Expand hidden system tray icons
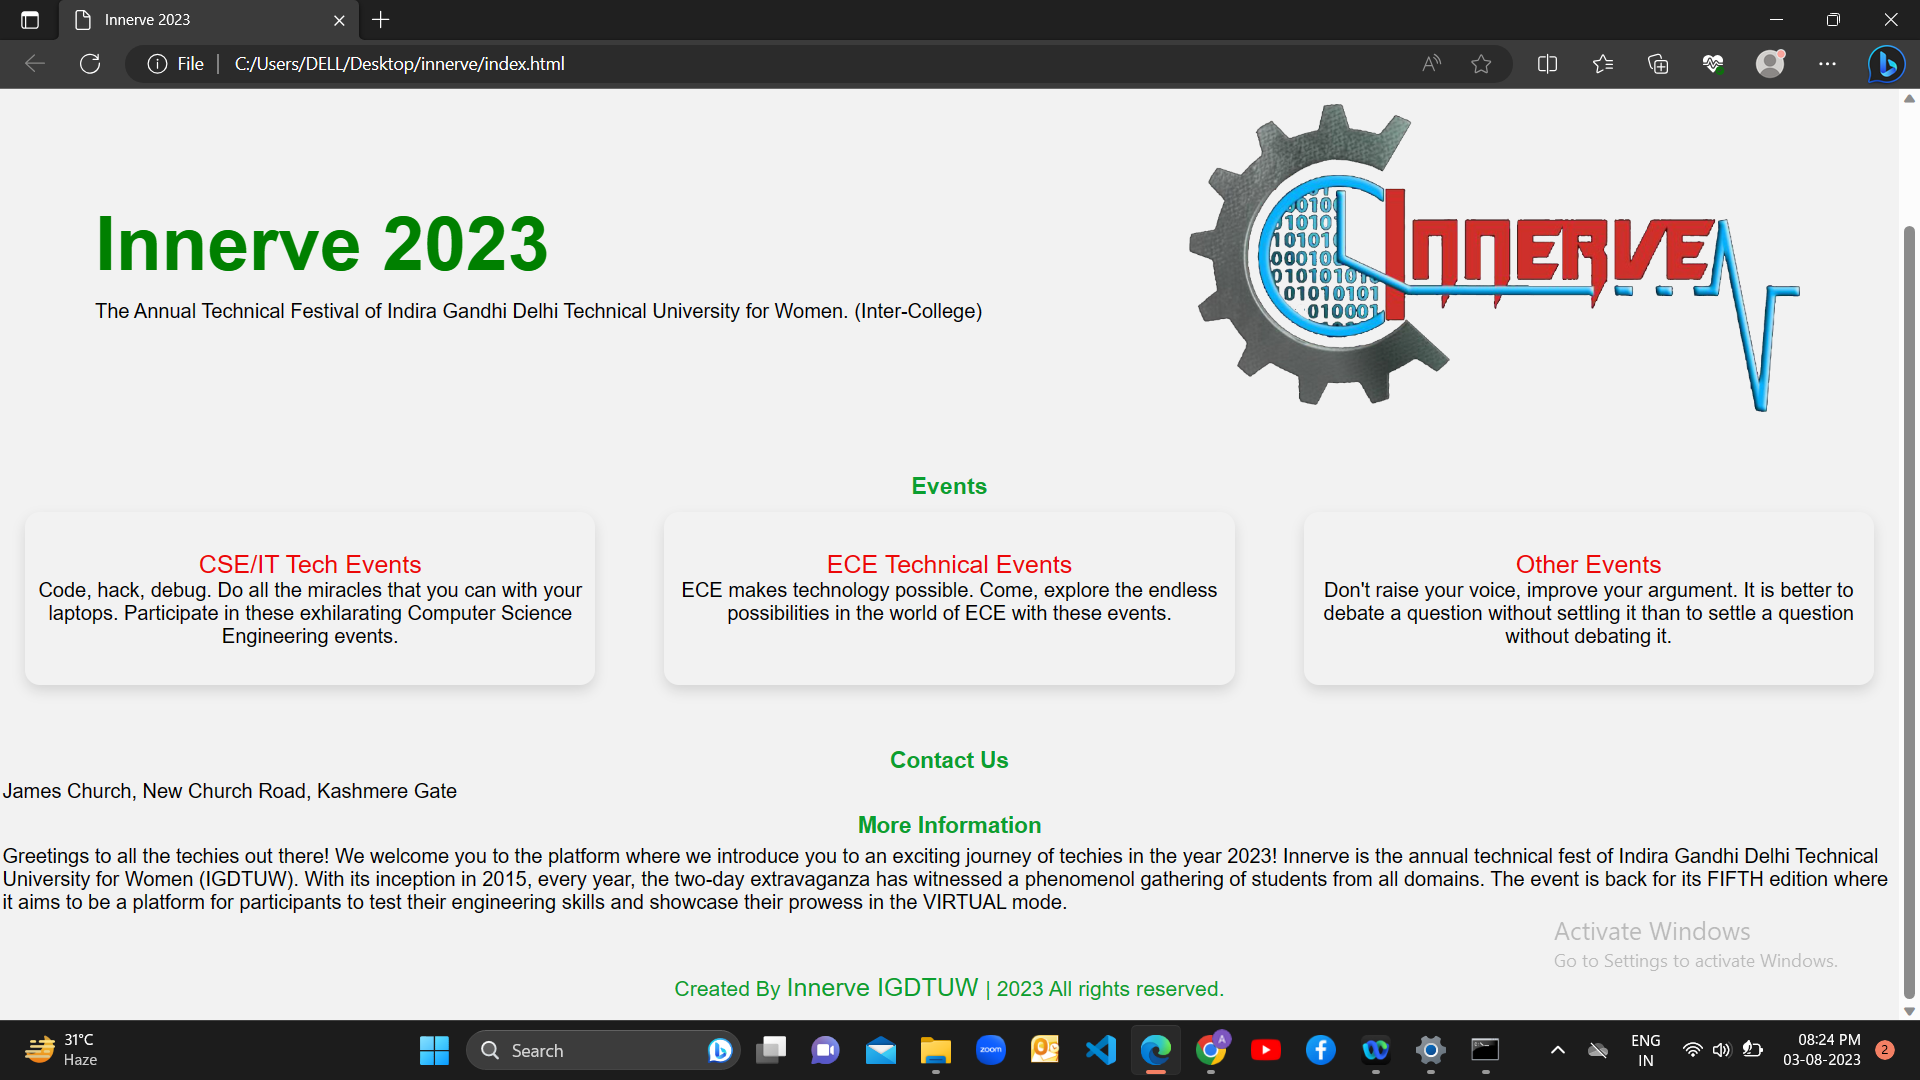This screenshot has height=1080, width=1920. pyautogui.click(x=1557, y=1050)
